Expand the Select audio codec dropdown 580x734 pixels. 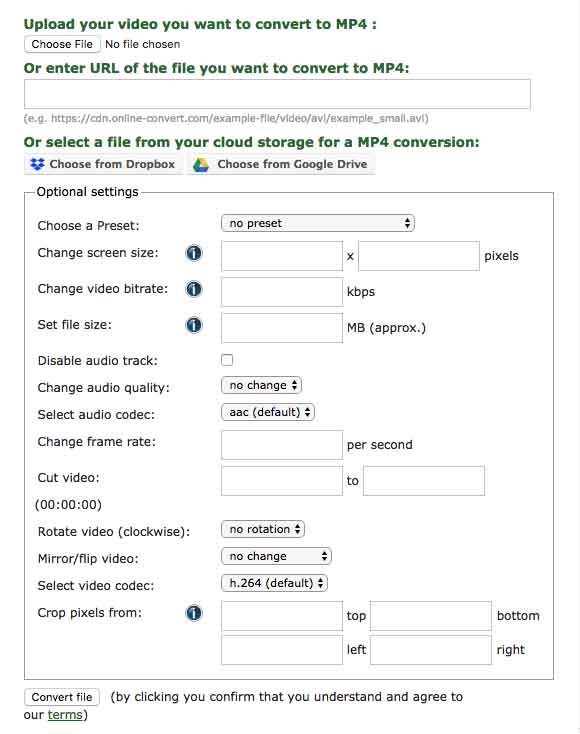(x=268, y=412)
